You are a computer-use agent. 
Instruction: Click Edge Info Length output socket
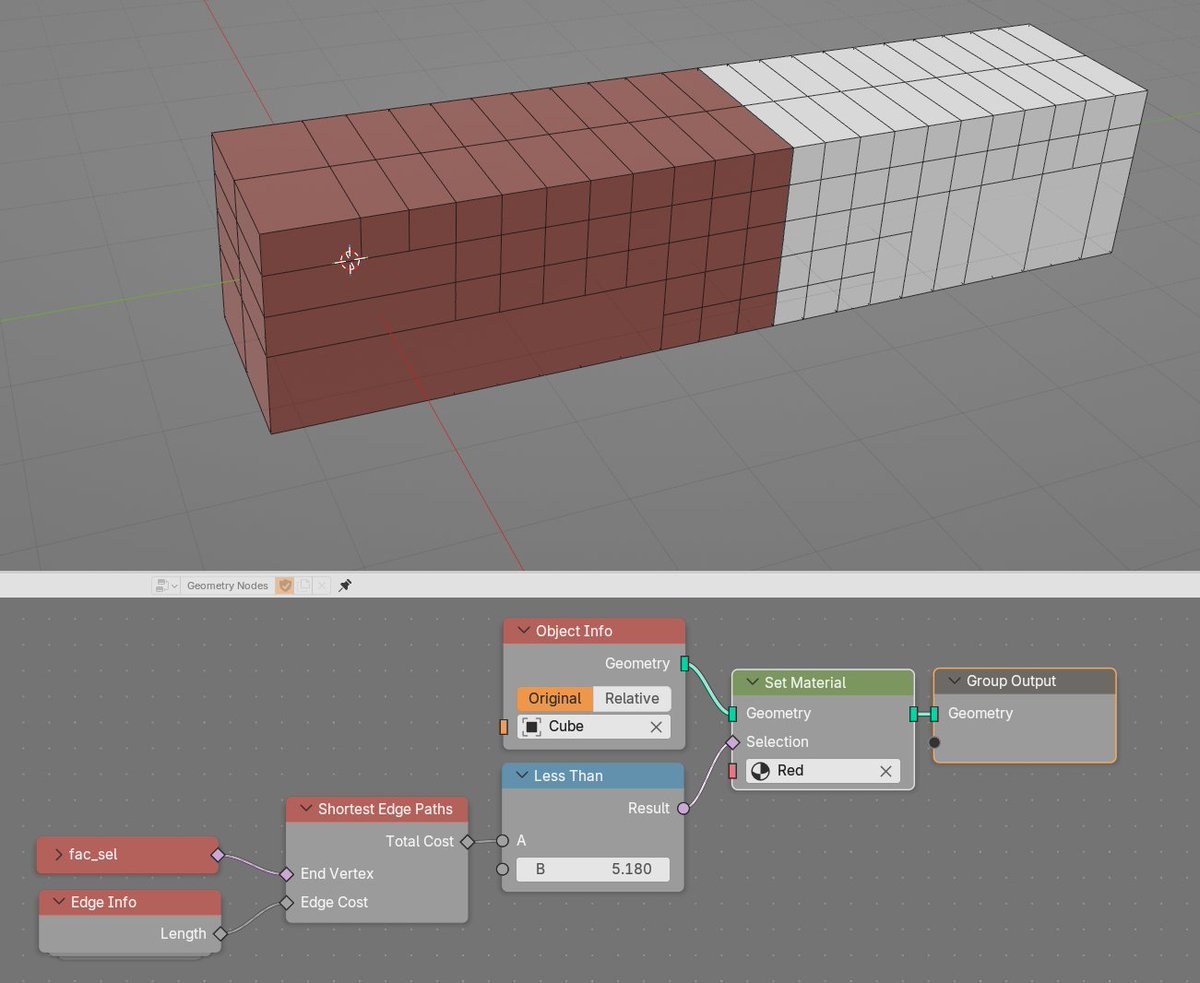pos(220,934)
